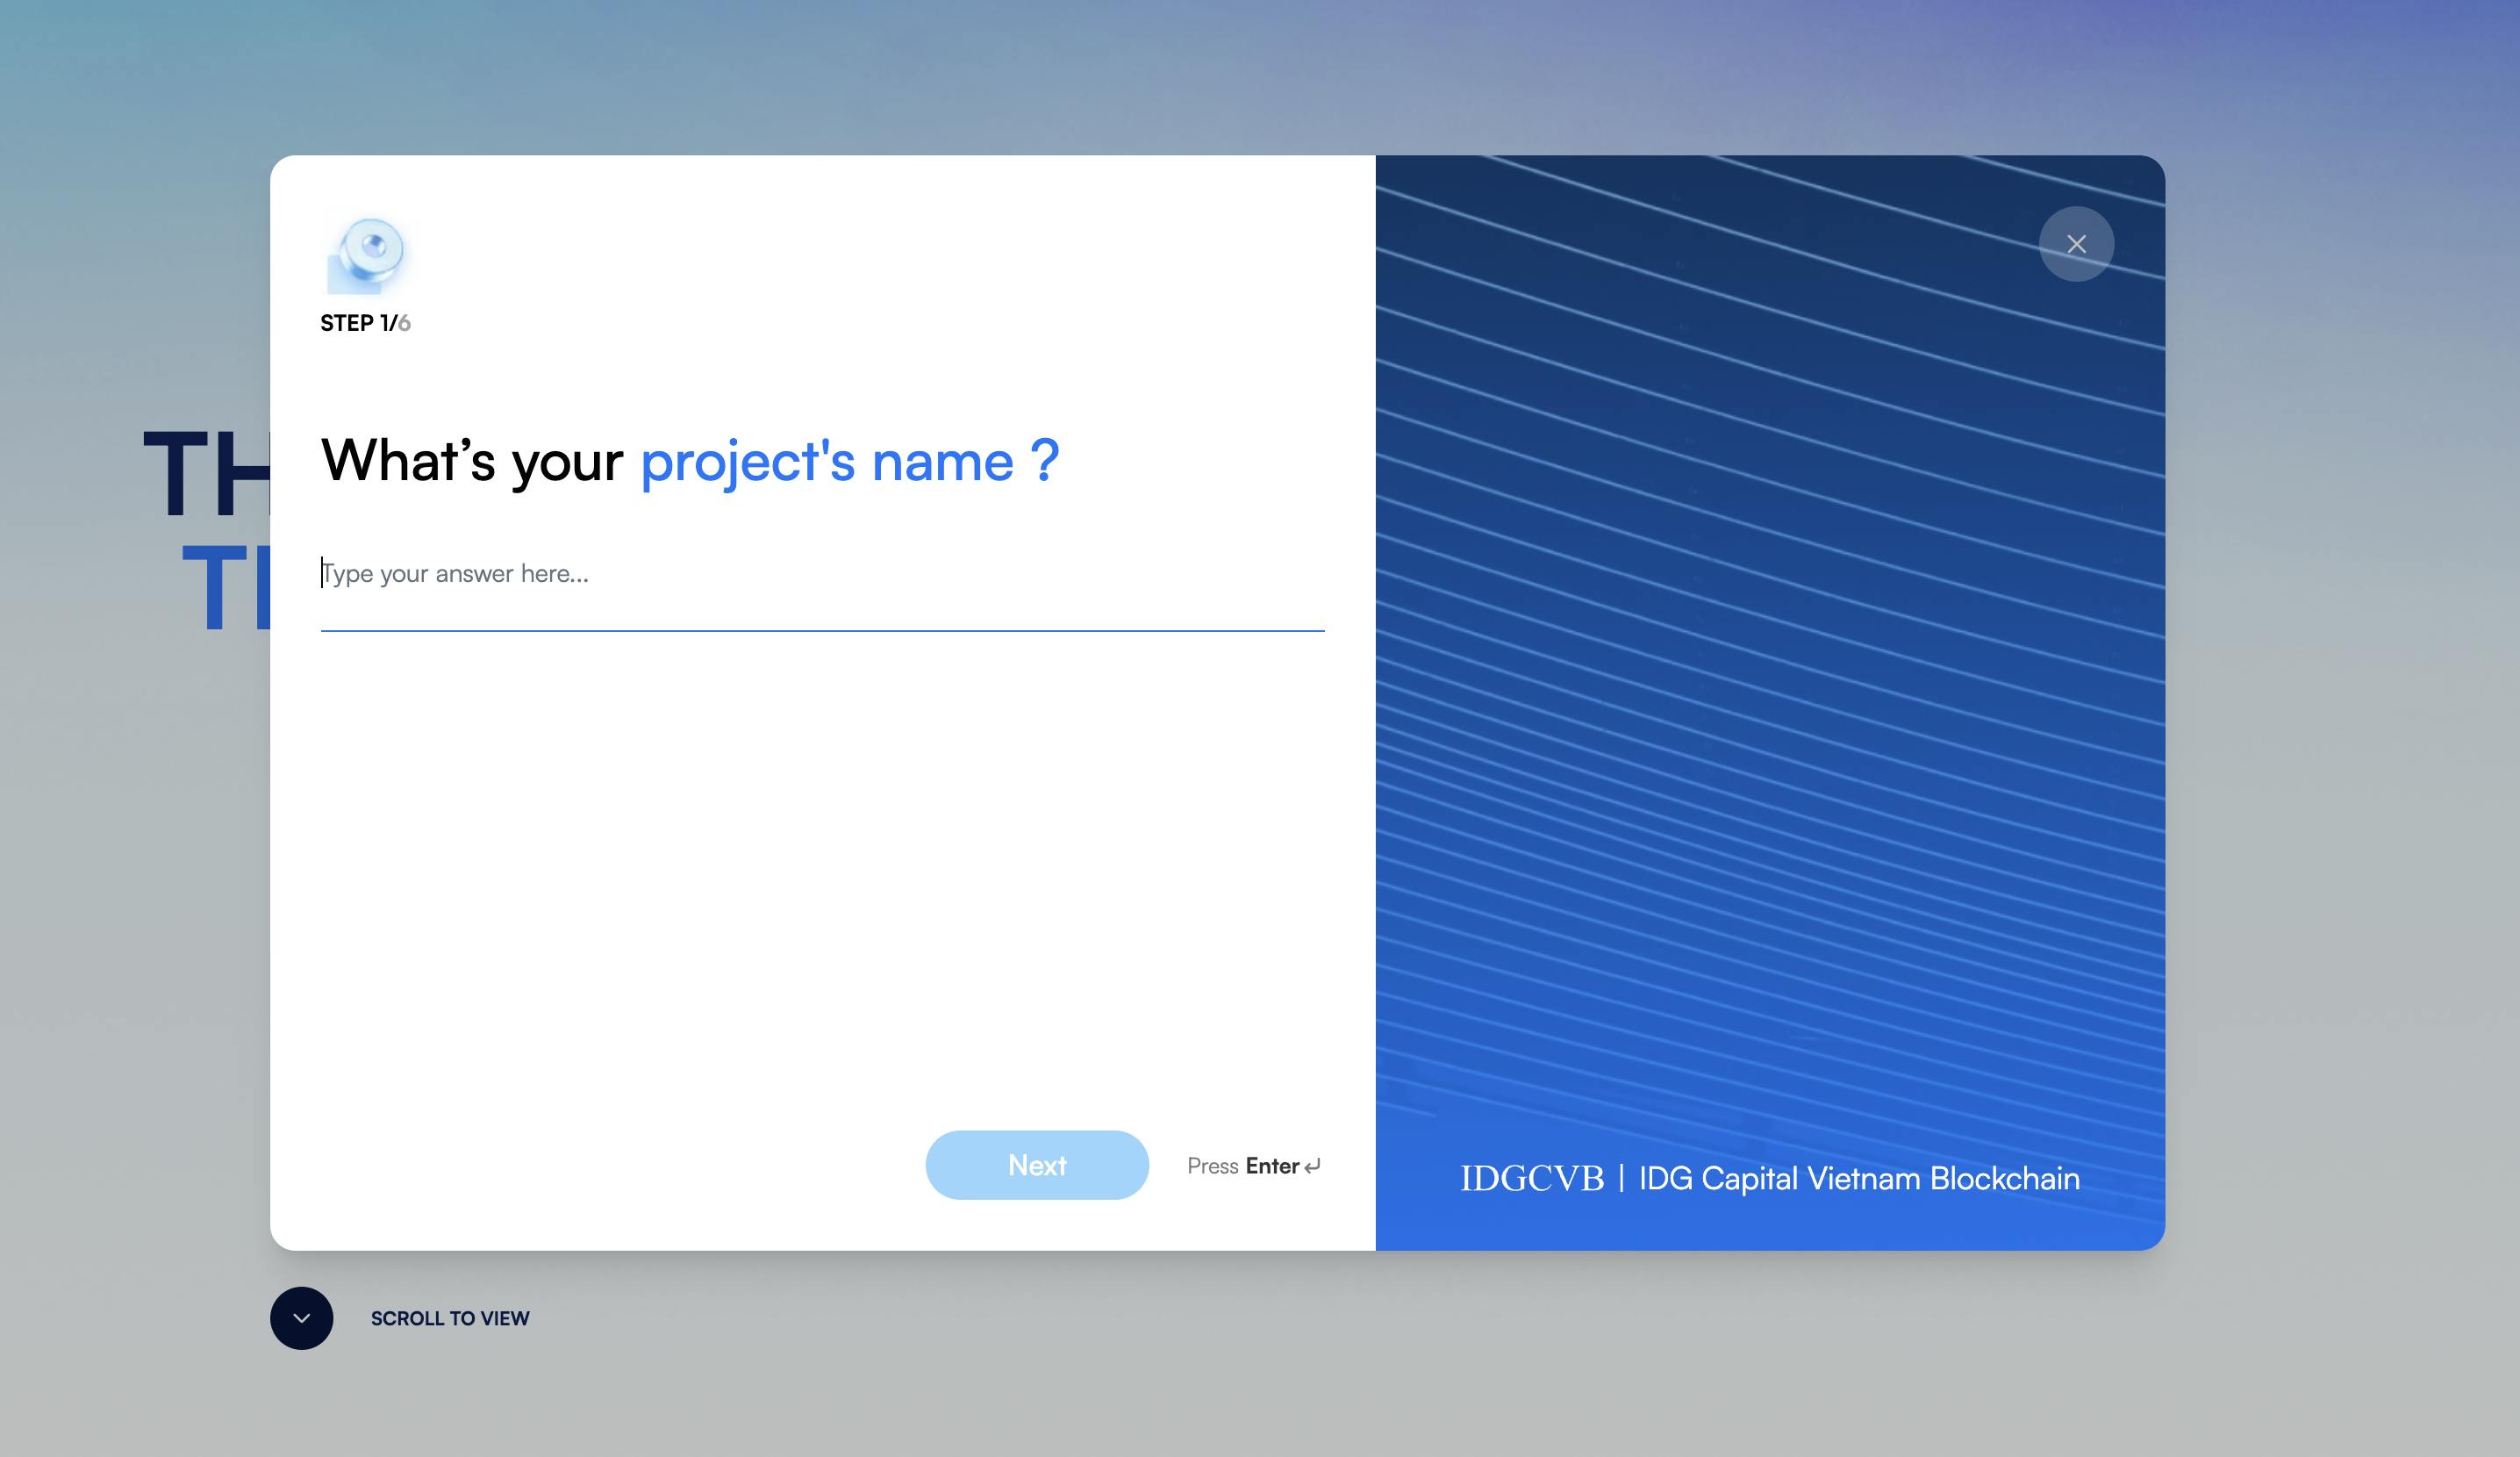The height and width of the screenshot is (1457, 2520).
Task: Click the blue underline below the answer field
Action: pyautogui.click(x=822, y=630)
